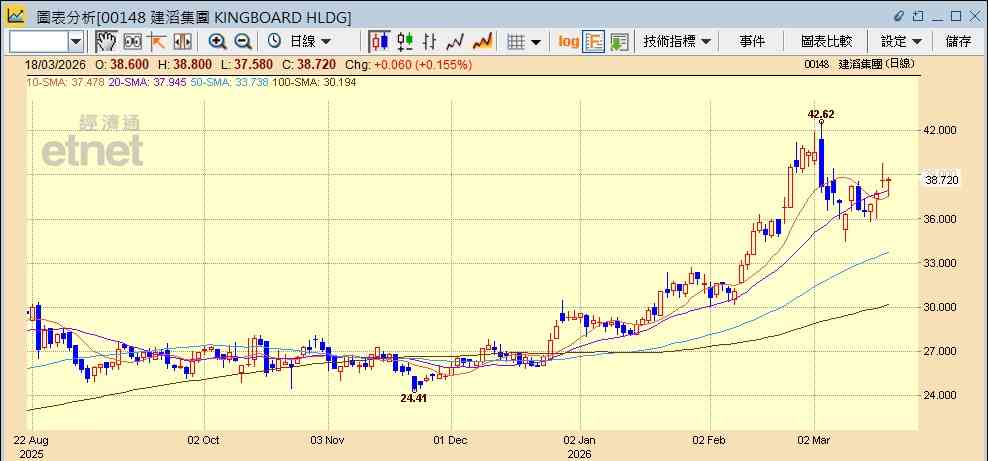Click the 圖表比較 button

[x=826, y=42]
